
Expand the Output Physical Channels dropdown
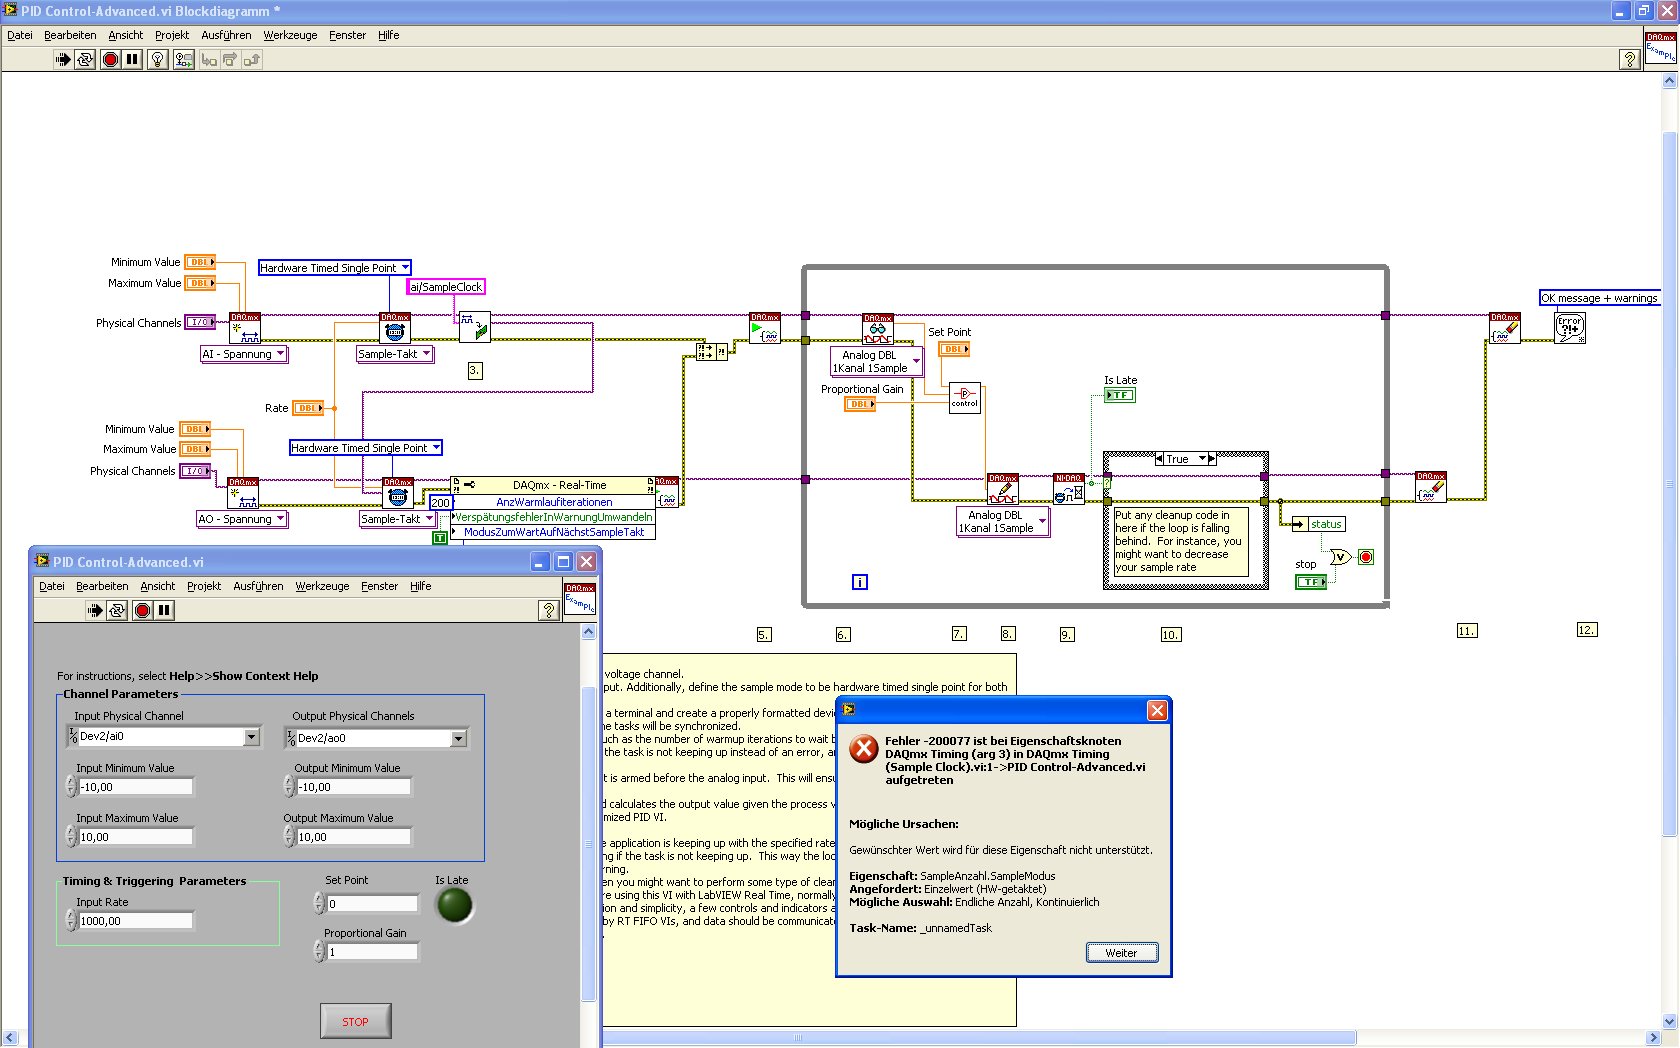[459, 738]
